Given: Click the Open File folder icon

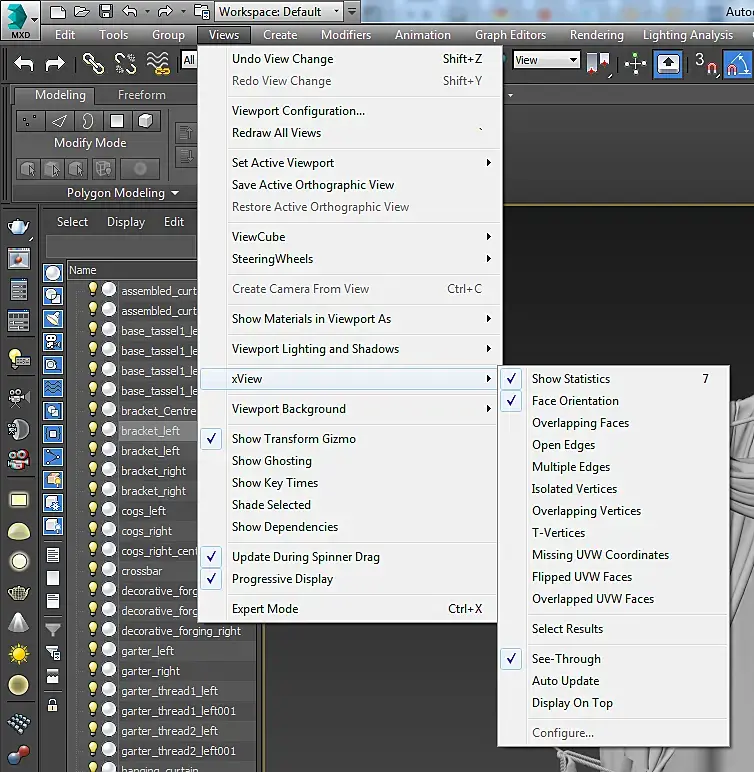Looking at the screenshot, I should [x=82, y=12].
